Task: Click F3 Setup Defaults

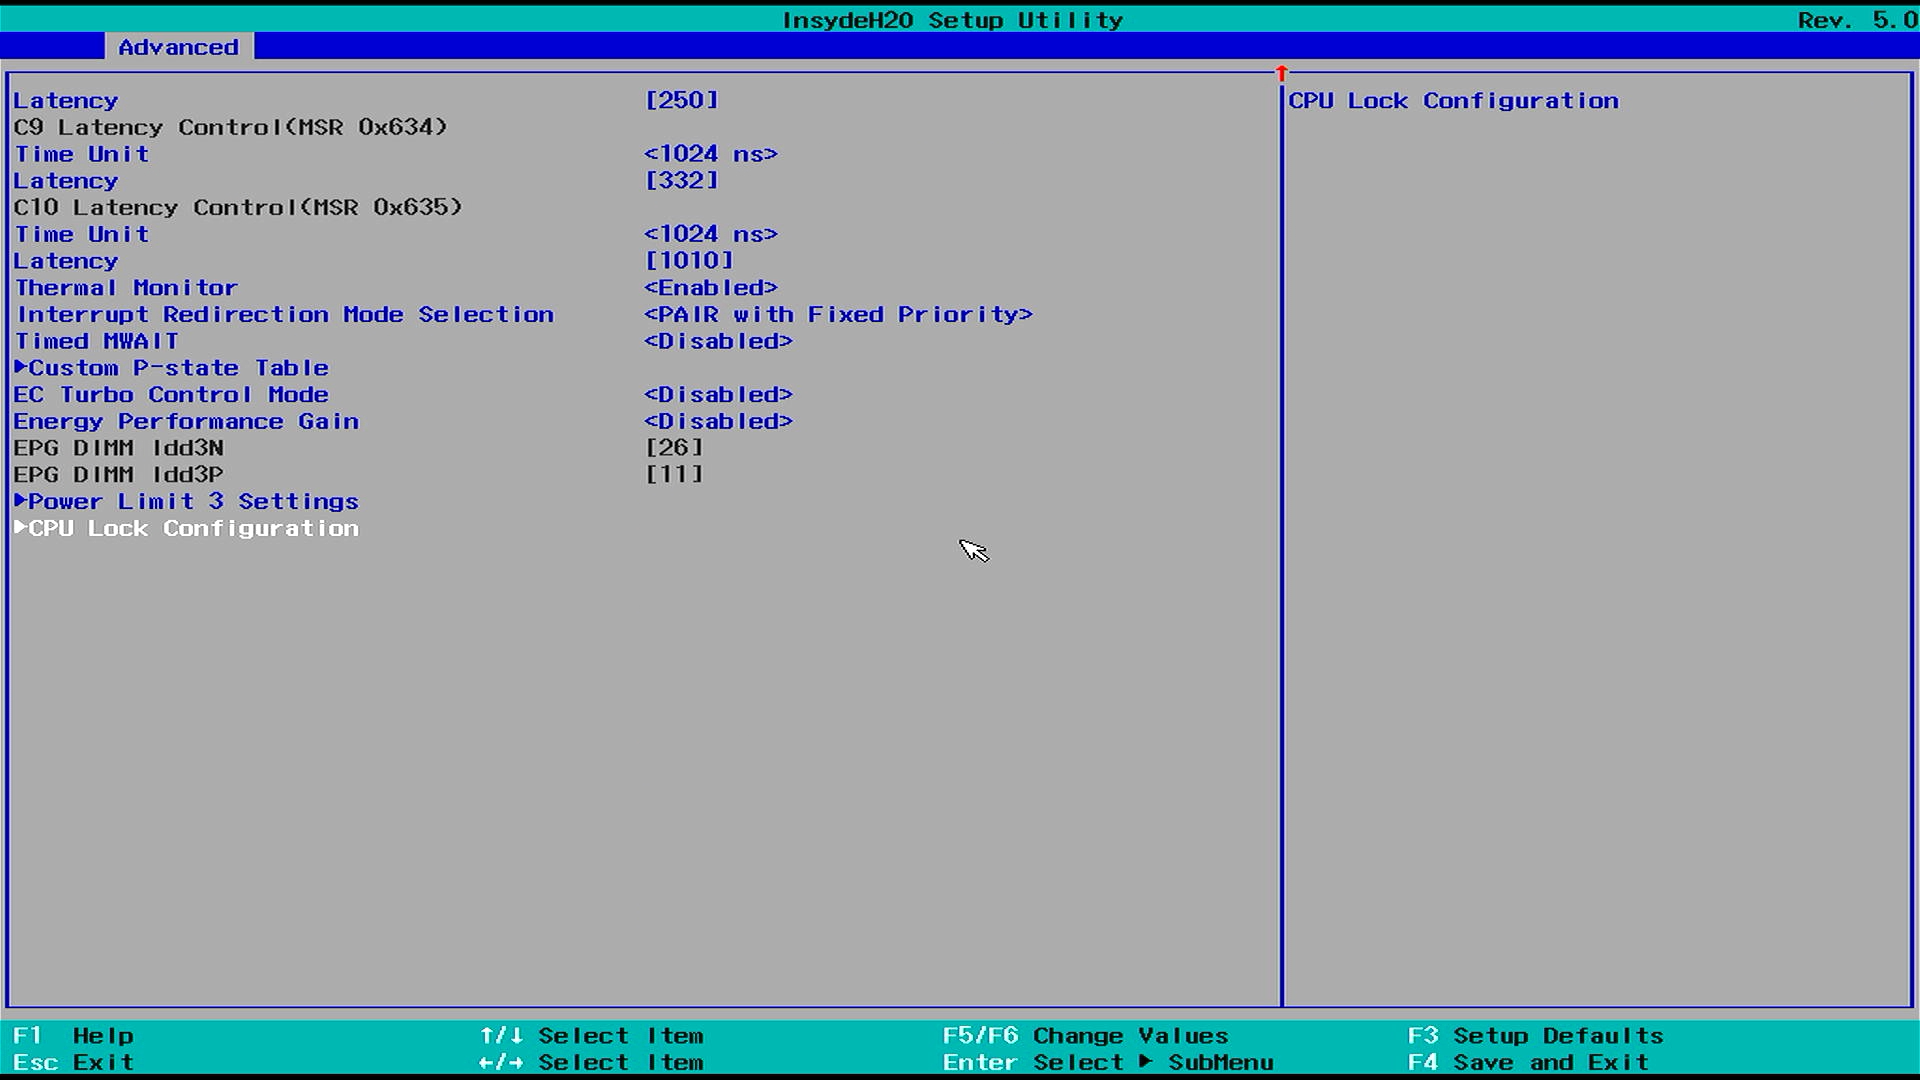Action: [1535, 1036]
